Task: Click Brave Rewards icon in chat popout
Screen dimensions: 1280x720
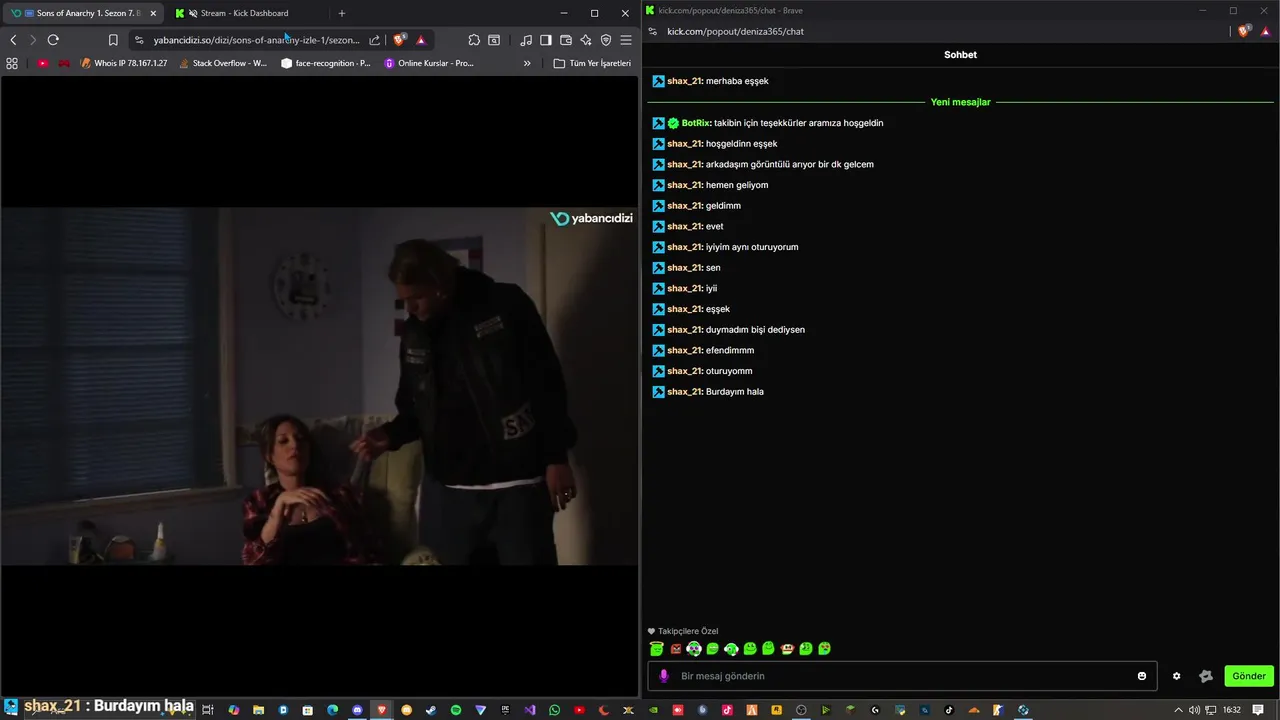Action: click(1265, 31)
